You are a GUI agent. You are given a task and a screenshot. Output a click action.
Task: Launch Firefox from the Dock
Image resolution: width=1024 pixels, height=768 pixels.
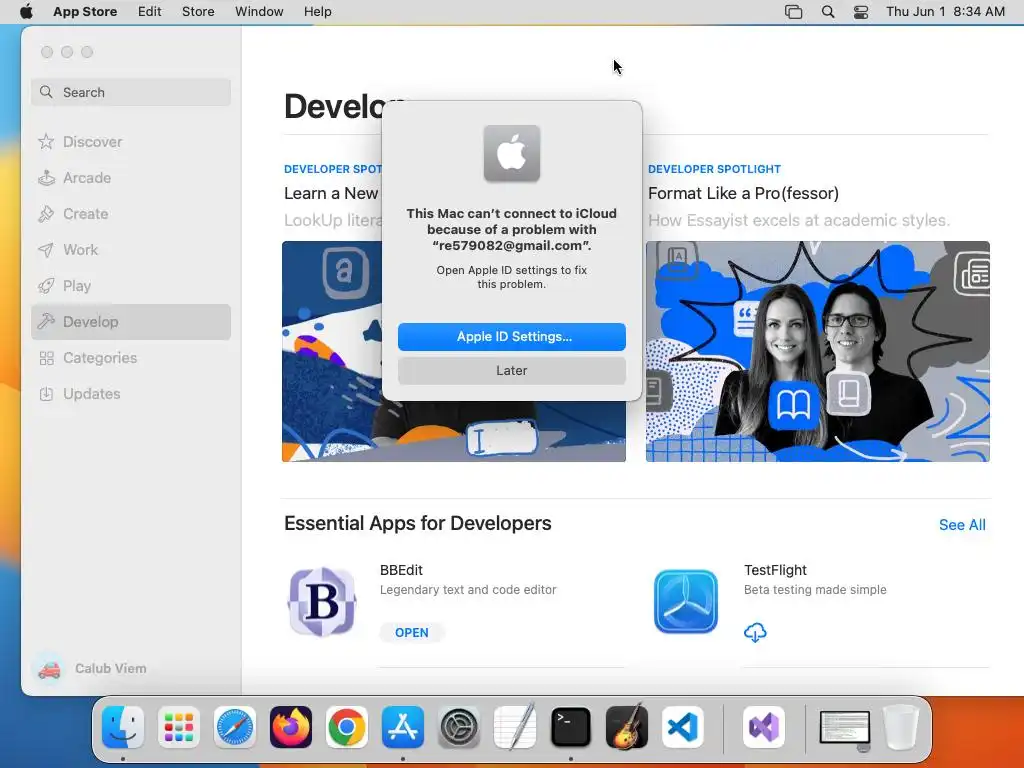[x=291, y=727]
